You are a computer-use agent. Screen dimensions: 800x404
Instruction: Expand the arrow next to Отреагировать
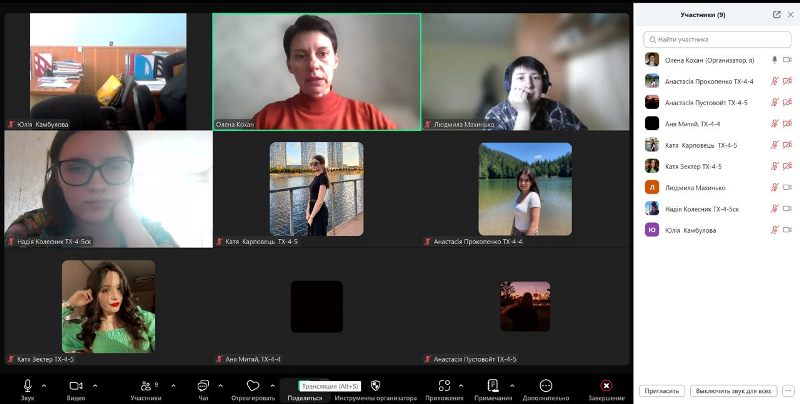[x=273, y=386]
